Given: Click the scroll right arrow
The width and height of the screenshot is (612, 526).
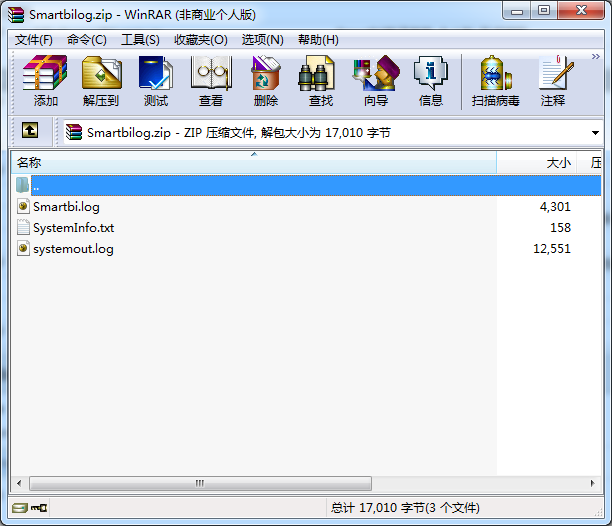Looking at the screenshot, I should click(592, 483).
